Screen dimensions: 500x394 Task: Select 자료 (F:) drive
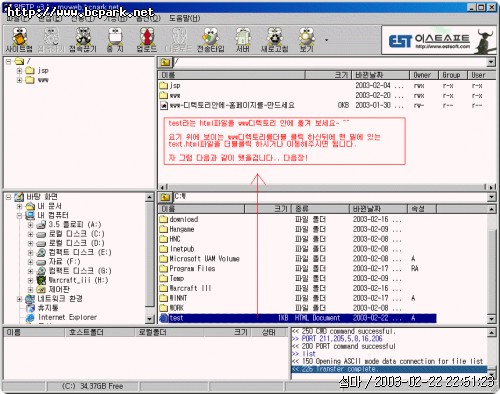tap(64, 261)
